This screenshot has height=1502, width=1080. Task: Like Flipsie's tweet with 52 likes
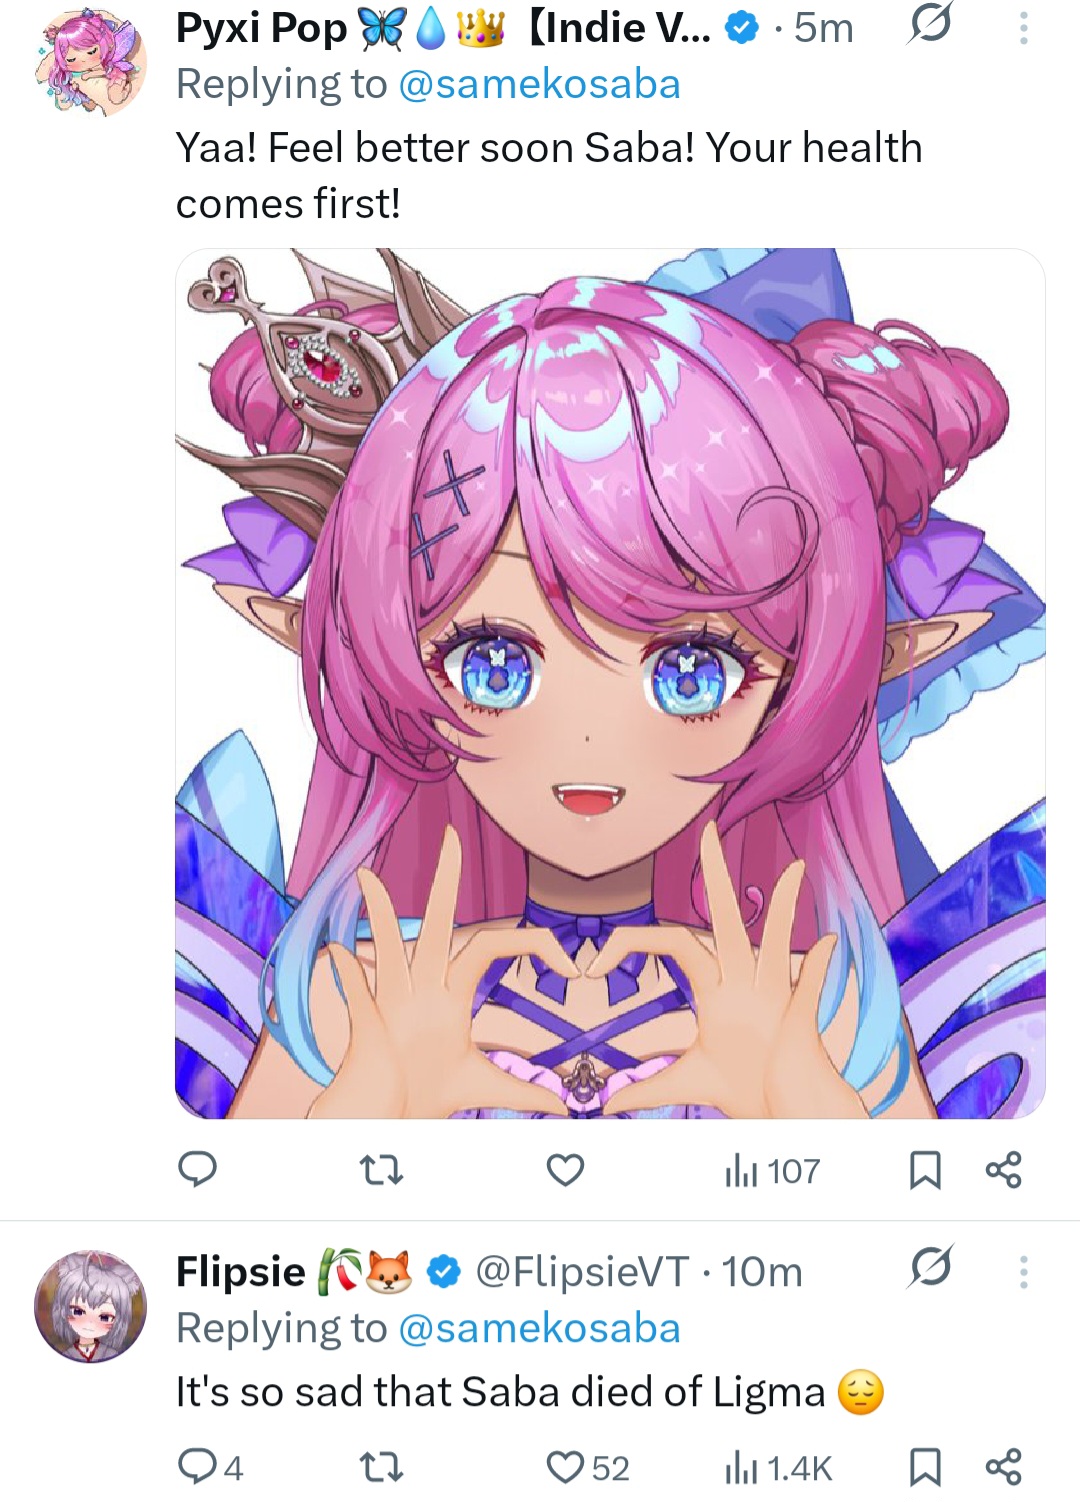588,1467
